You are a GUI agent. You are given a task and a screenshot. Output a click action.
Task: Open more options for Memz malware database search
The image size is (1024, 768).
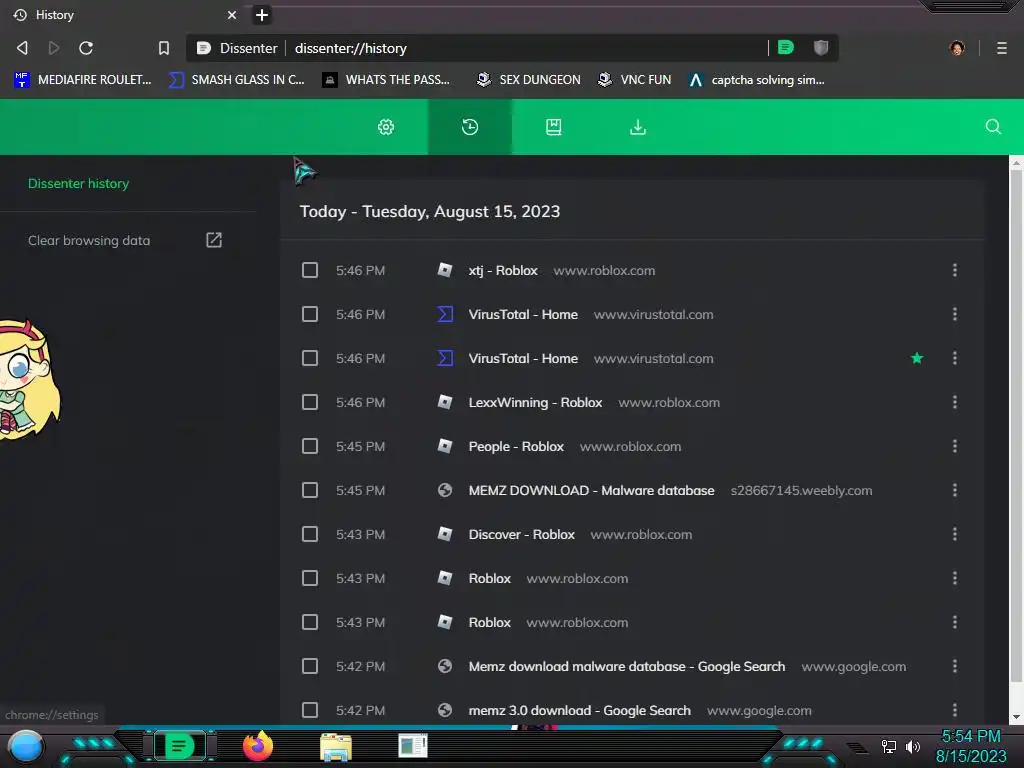pyautogui.click(x=955, y=666)
